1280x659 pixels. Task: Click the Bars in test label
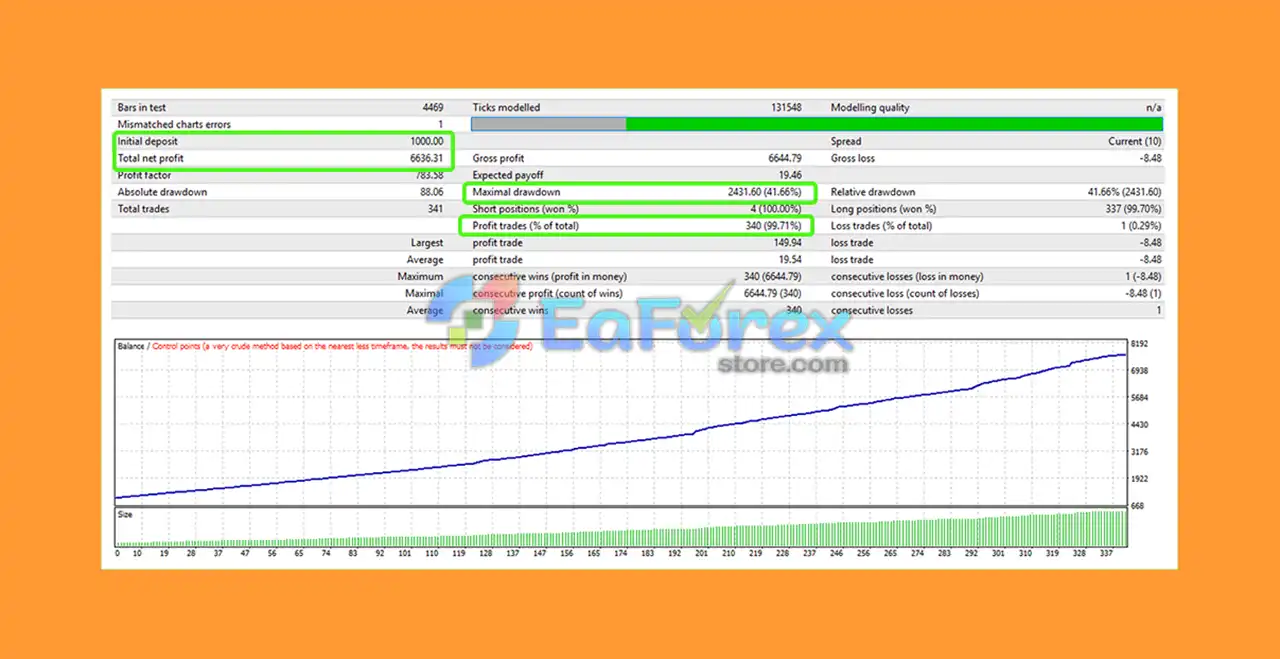tap(141, 108)
